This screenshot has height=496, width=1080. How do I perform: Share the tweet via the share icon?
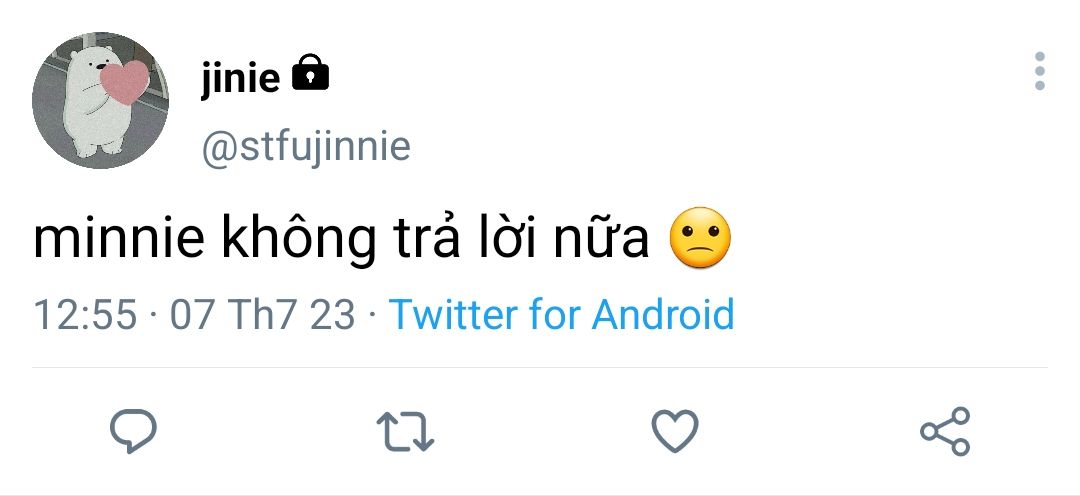coord(945,431)
